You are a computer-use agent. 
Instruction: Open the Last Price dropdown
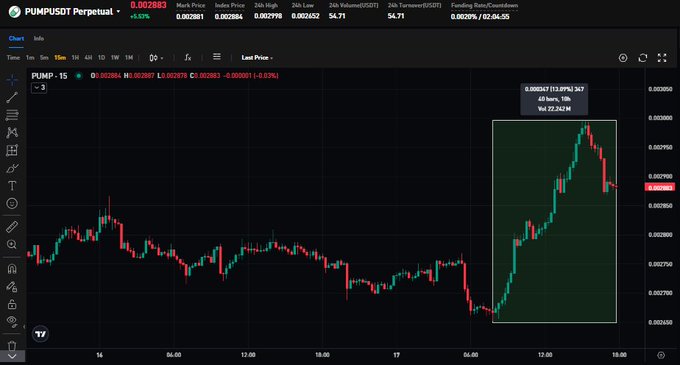click(257, 58)
